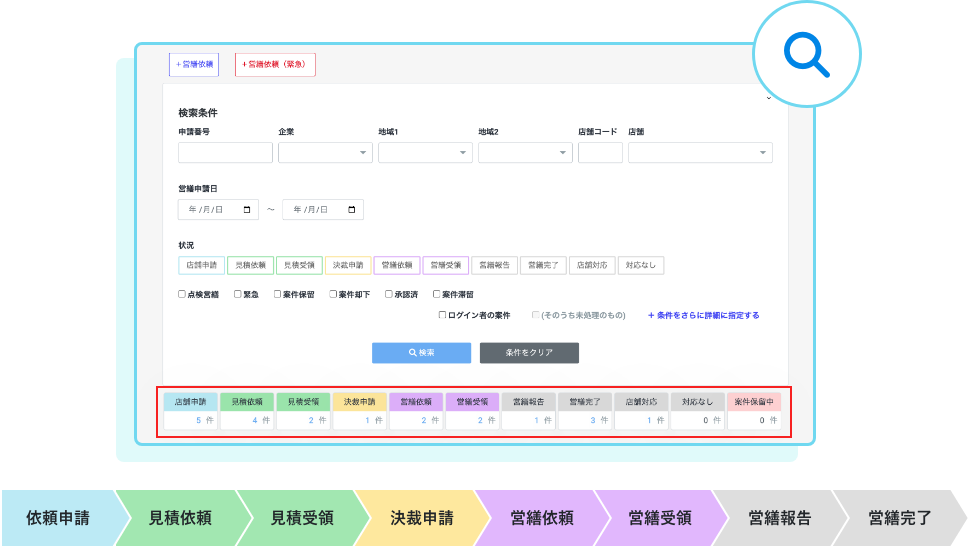
Task: Collapse the search panel with the small chevron
Action: click(768, 98)
